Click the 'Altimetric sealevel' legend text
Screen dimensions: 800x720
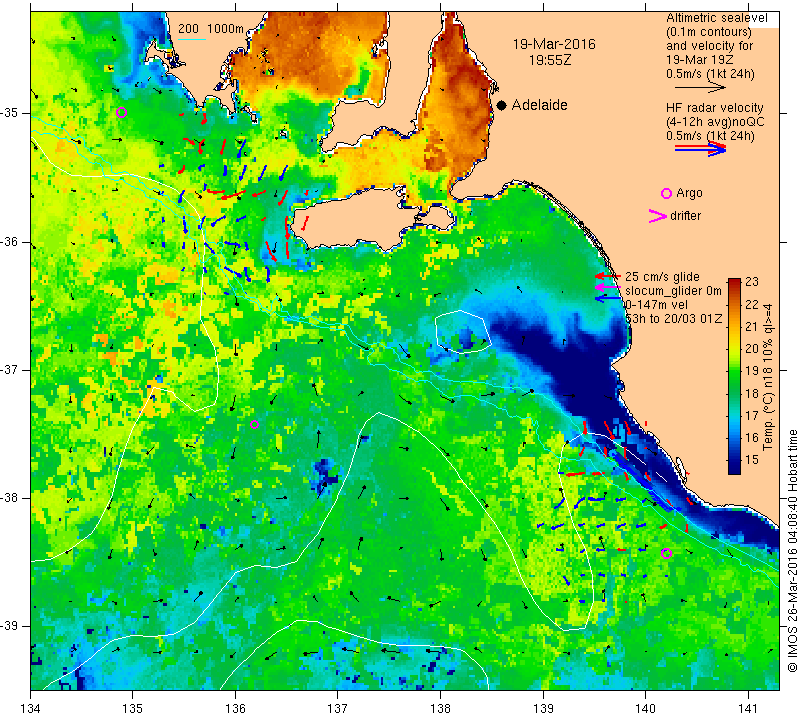point(716,18)
